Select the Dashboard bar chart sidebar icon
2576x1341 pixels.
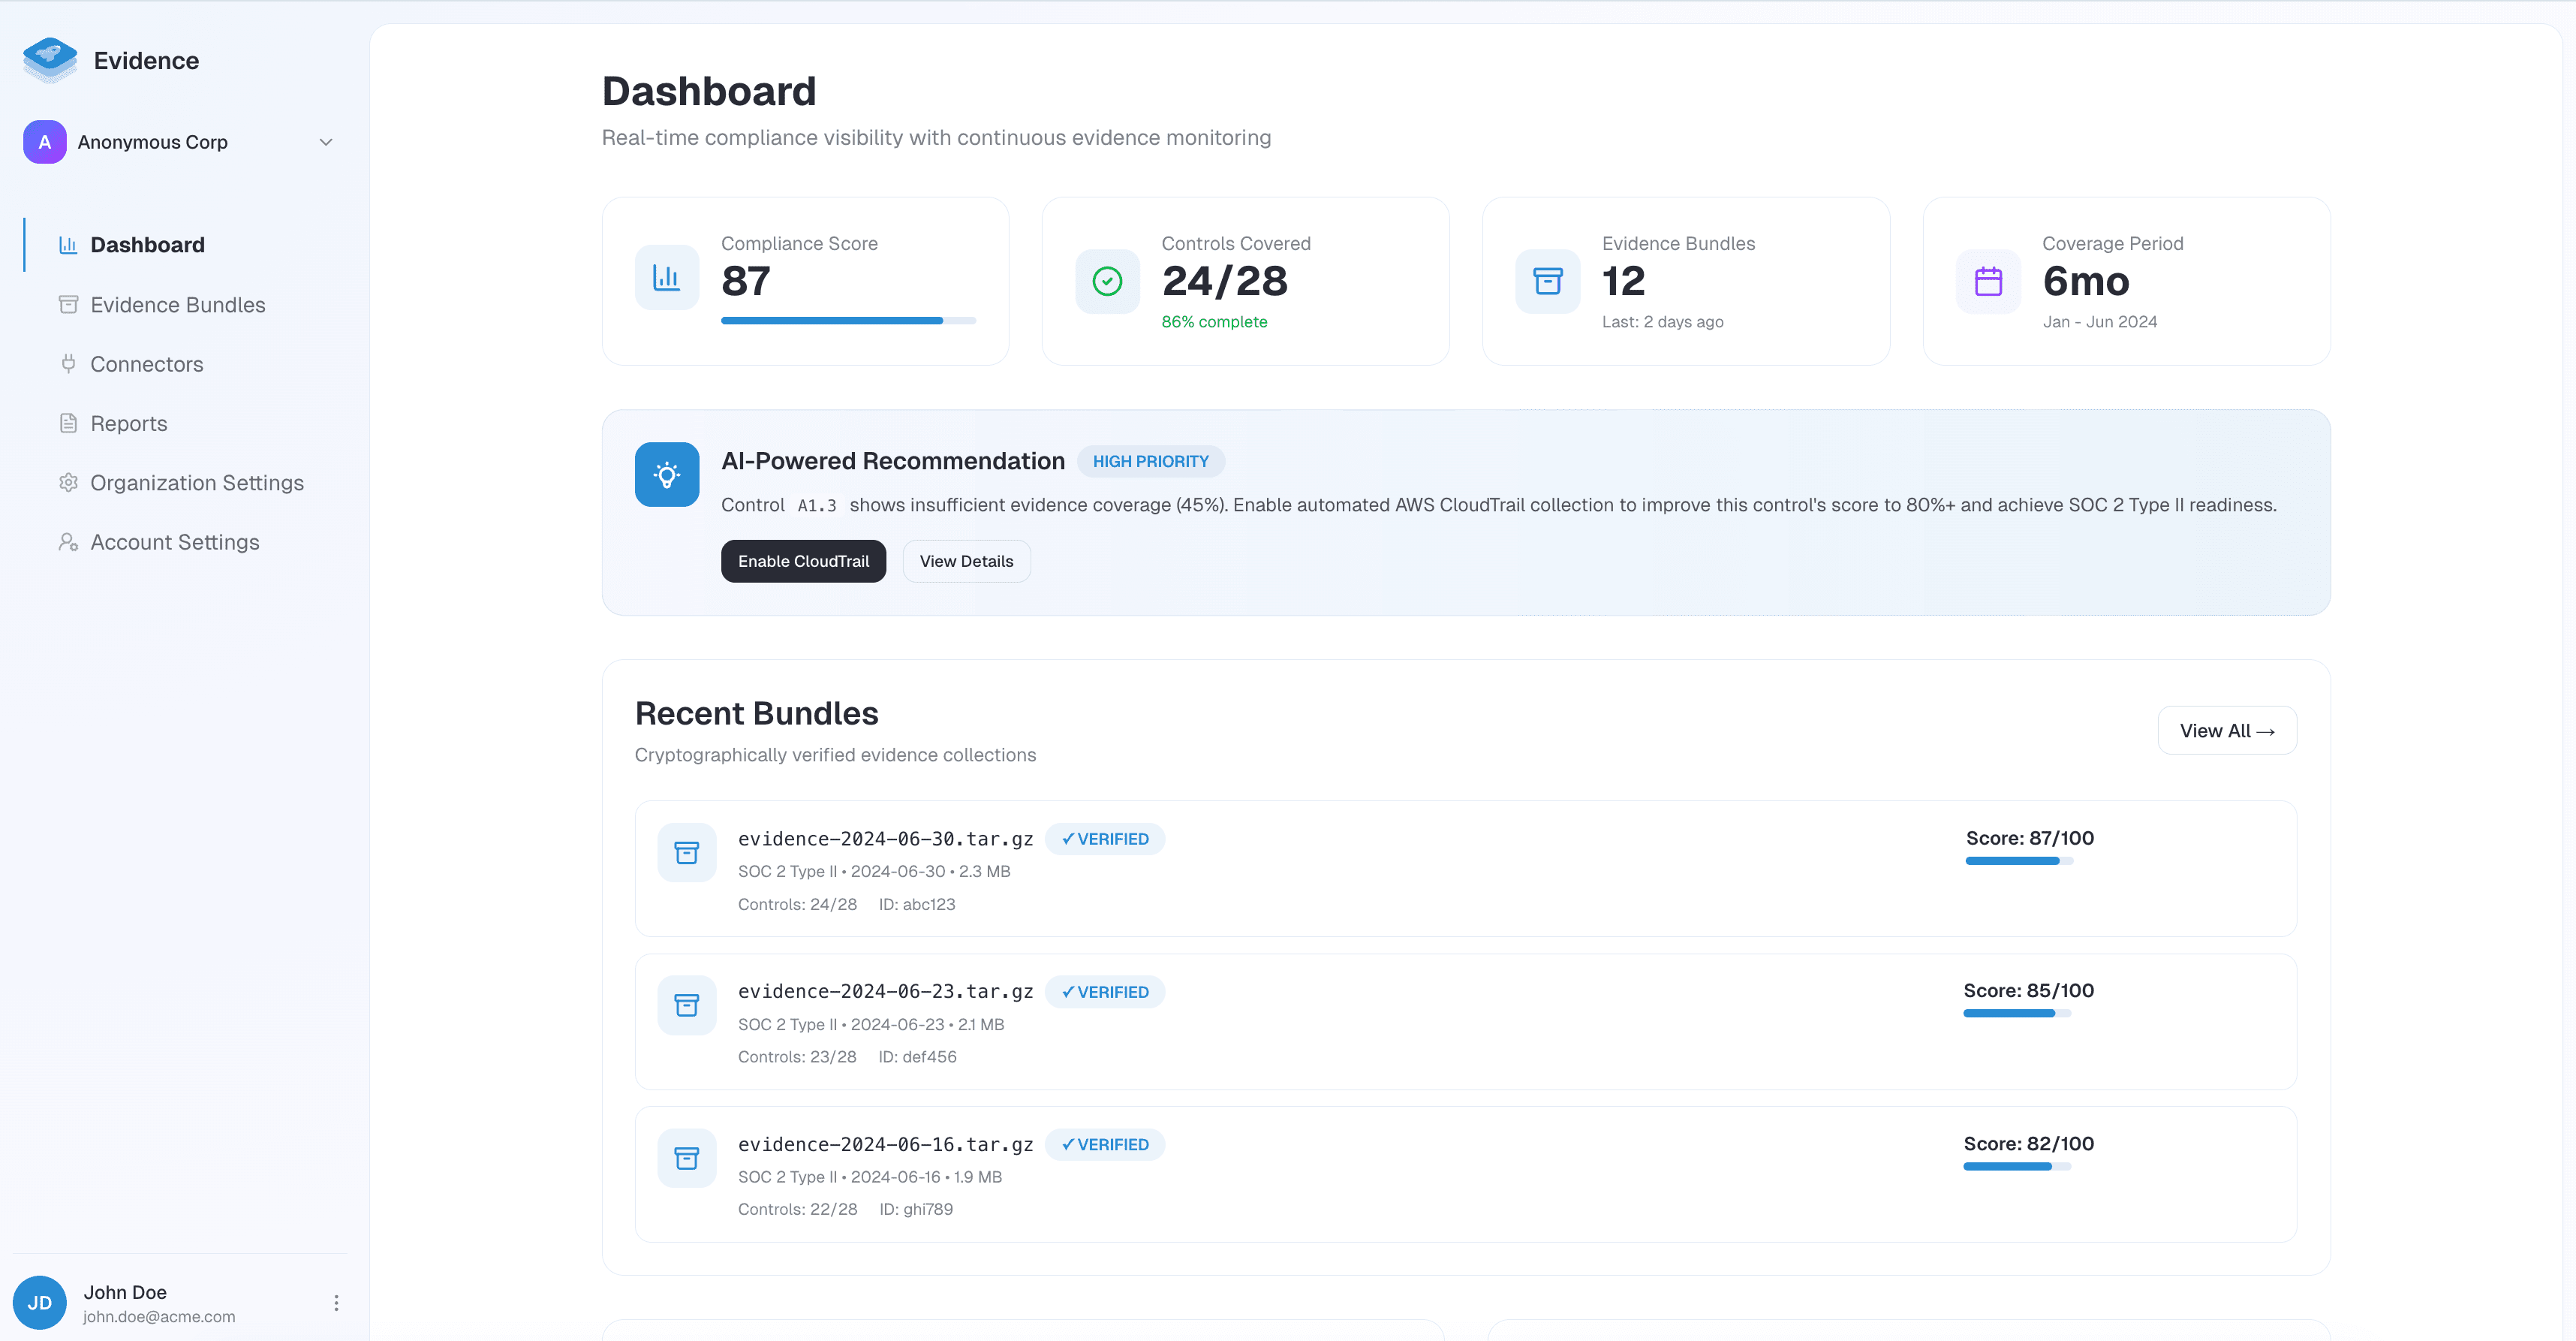[67, 244]
